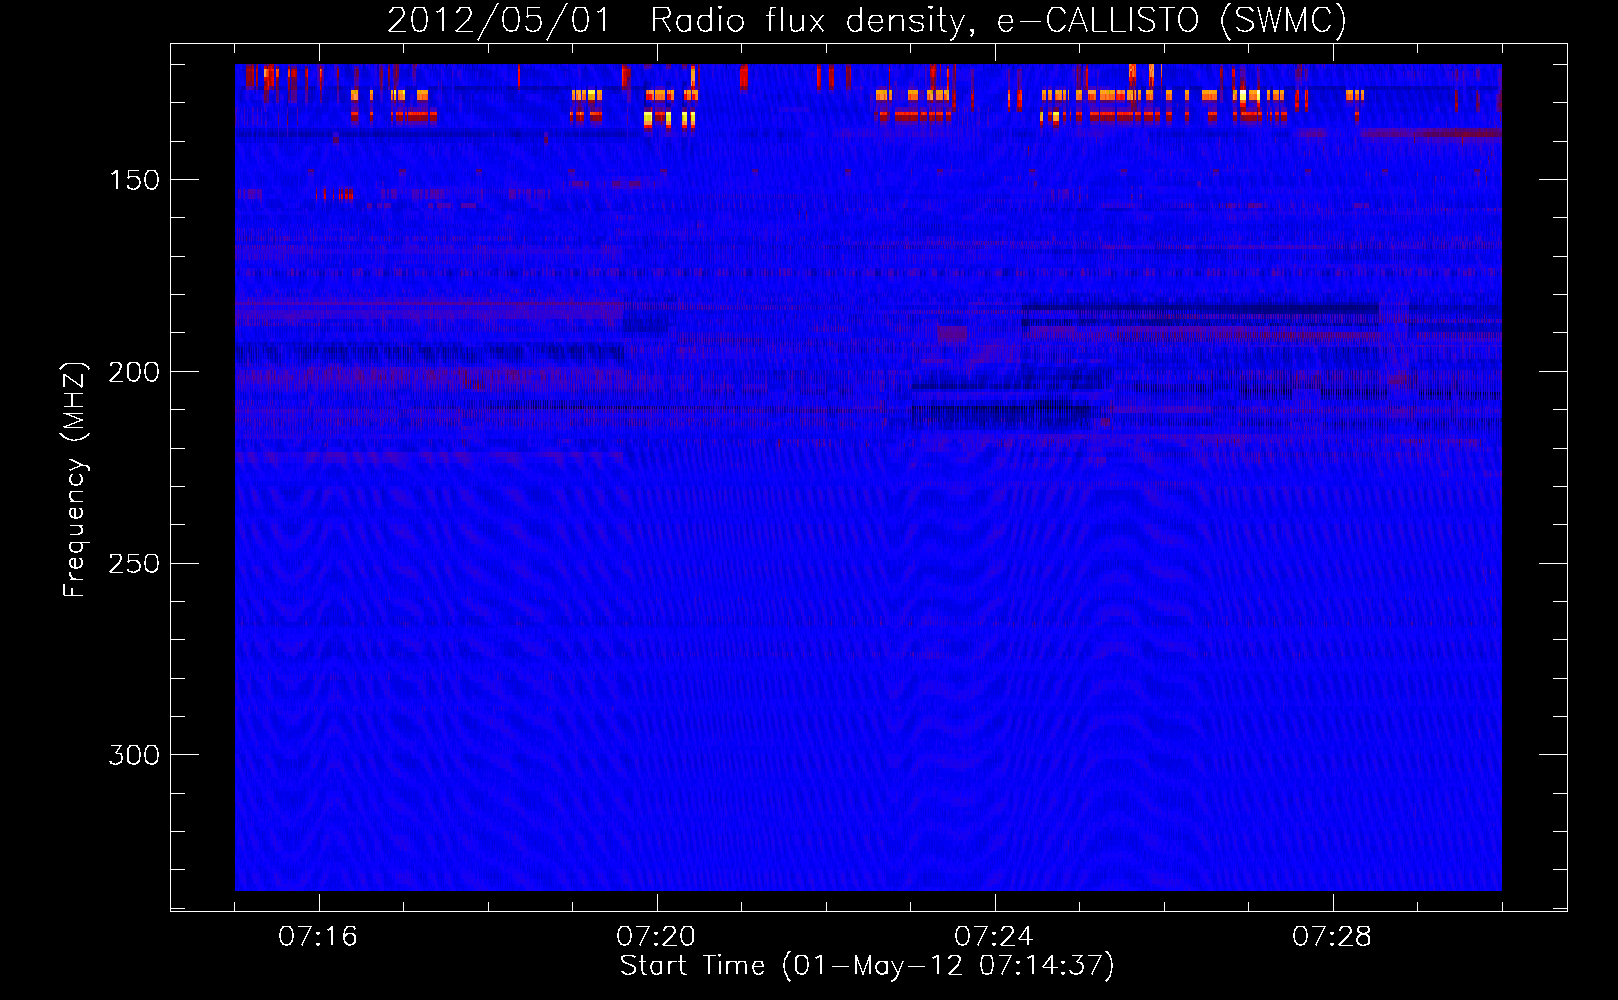Viewport: 1618px width, 1000px height.
Task: Click the 07:16 time tick label
Action: (x=318, y=937)
